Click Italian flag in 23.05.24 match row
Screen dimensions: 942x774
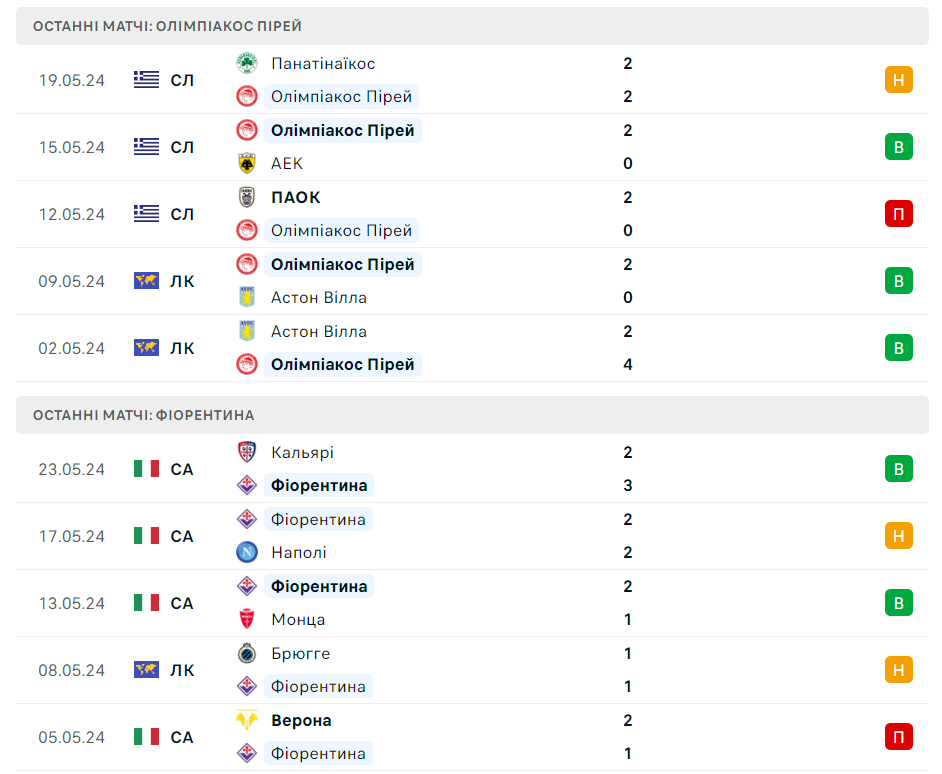(x=147, y=469)
